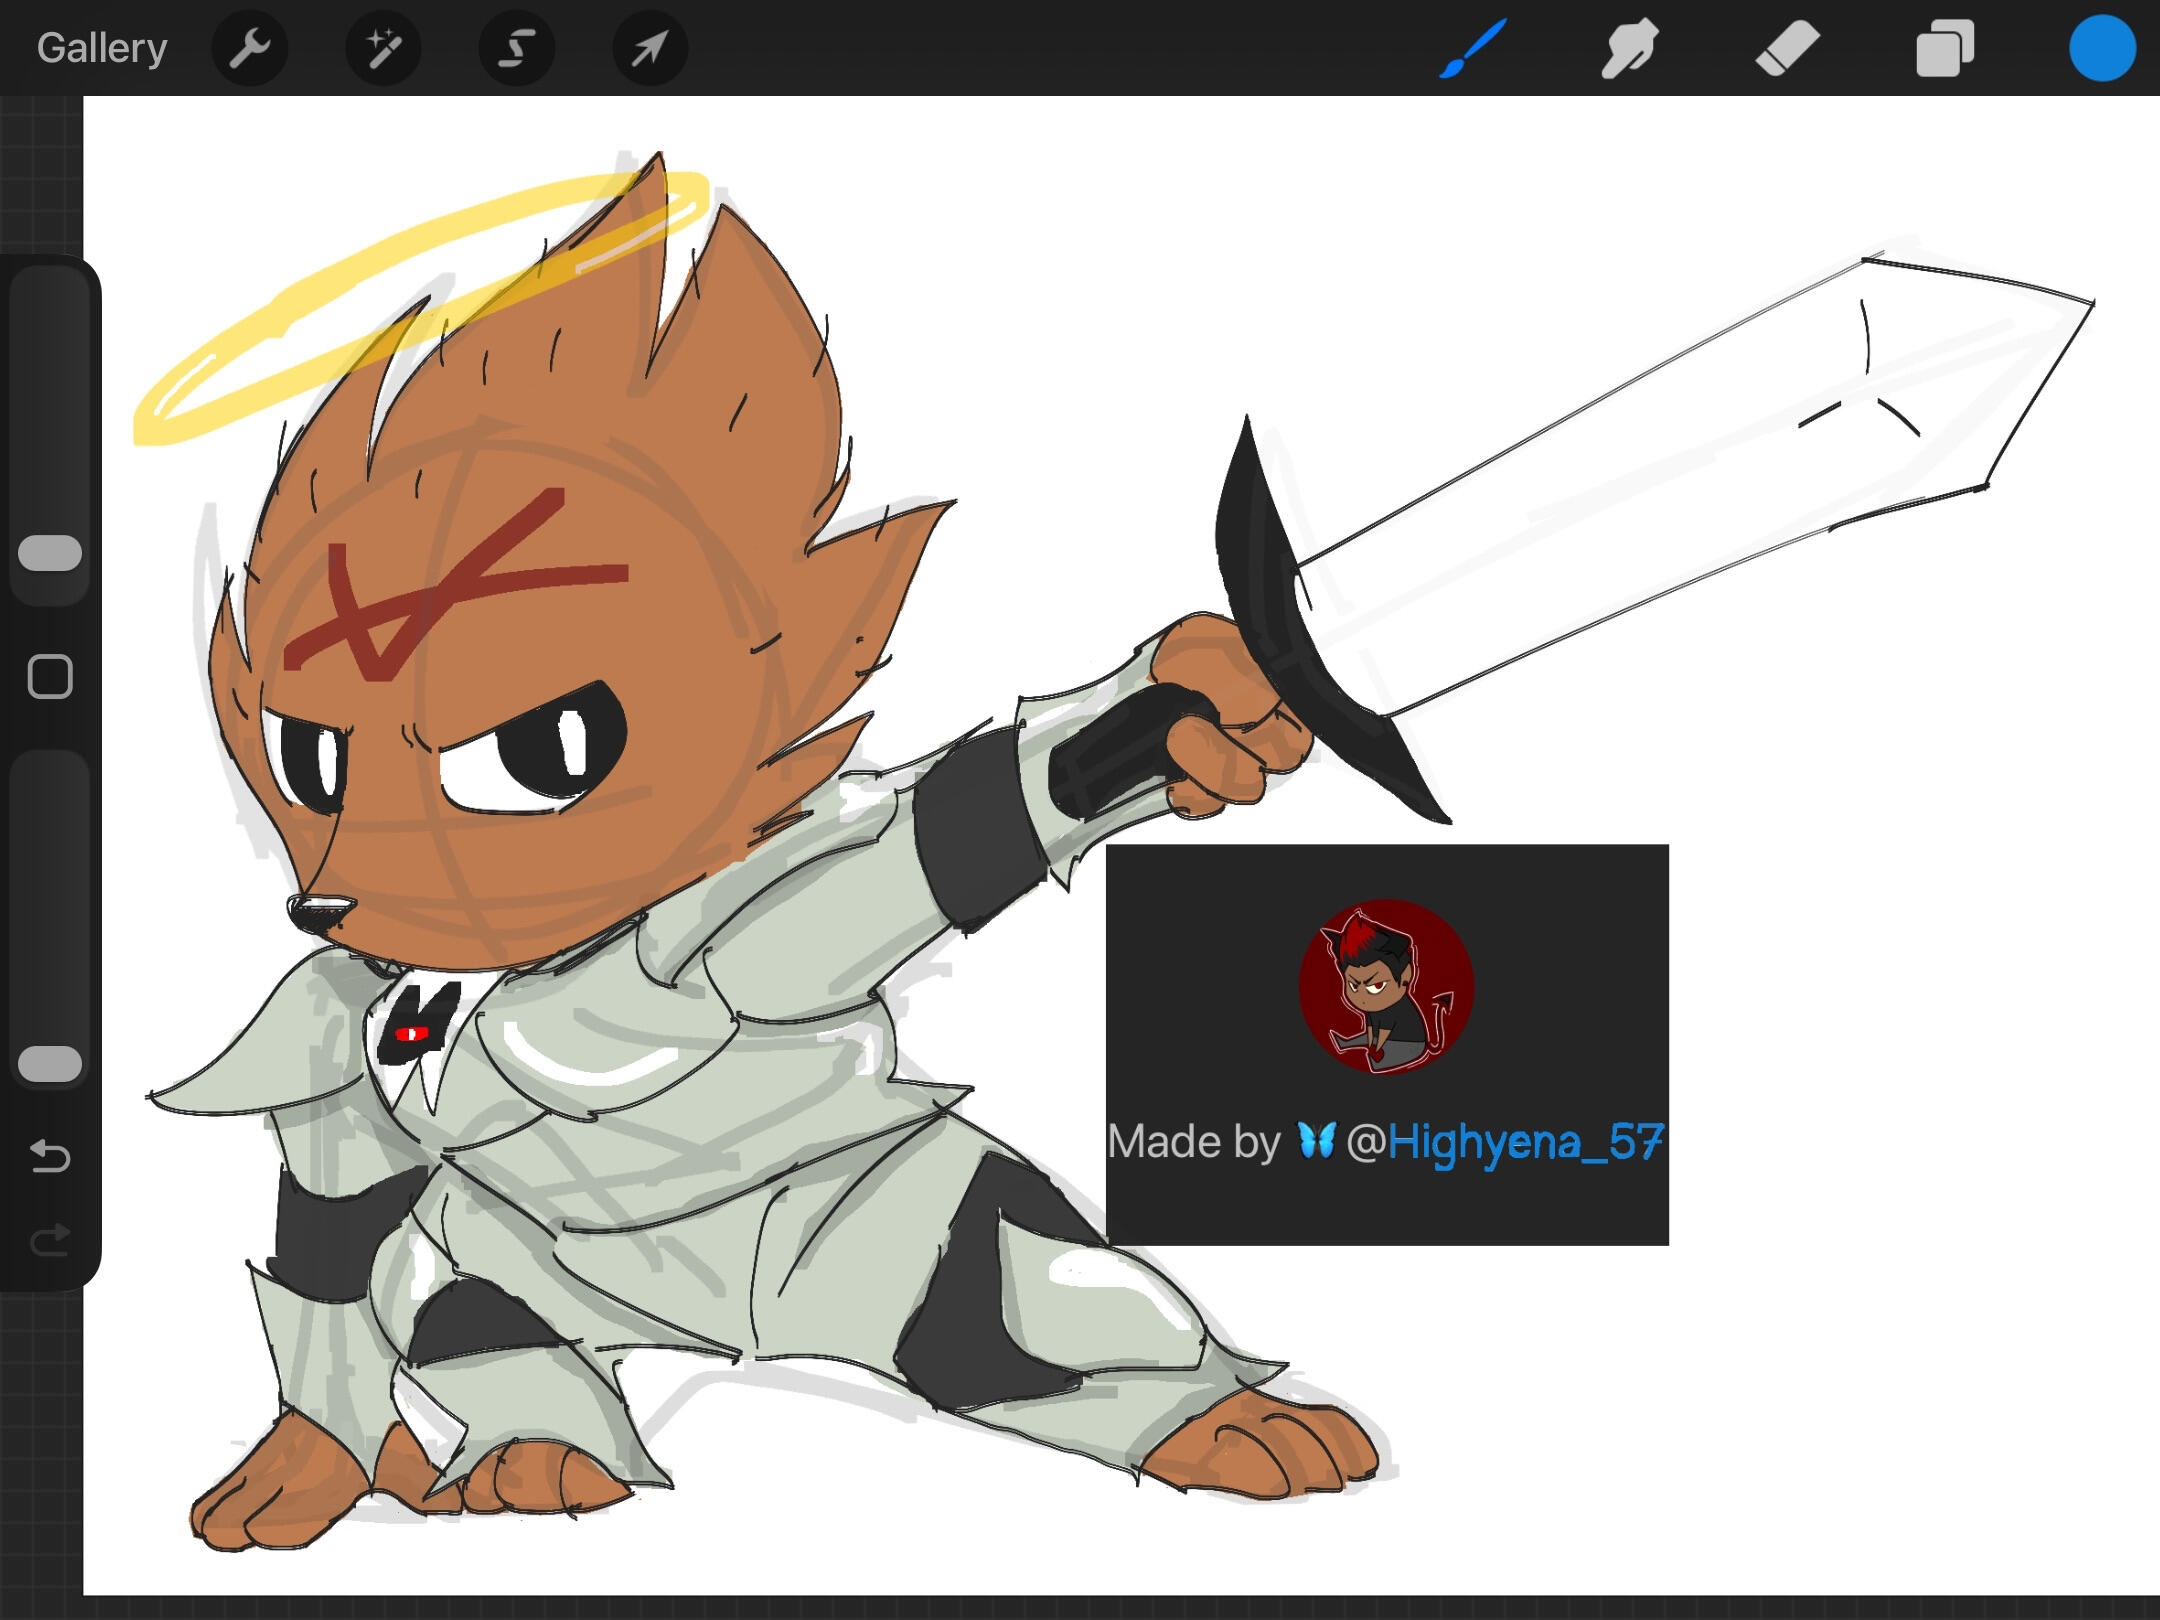Open the Adjustments magic wand menu
The image size is (2160, 1620).
coord(383,48)
